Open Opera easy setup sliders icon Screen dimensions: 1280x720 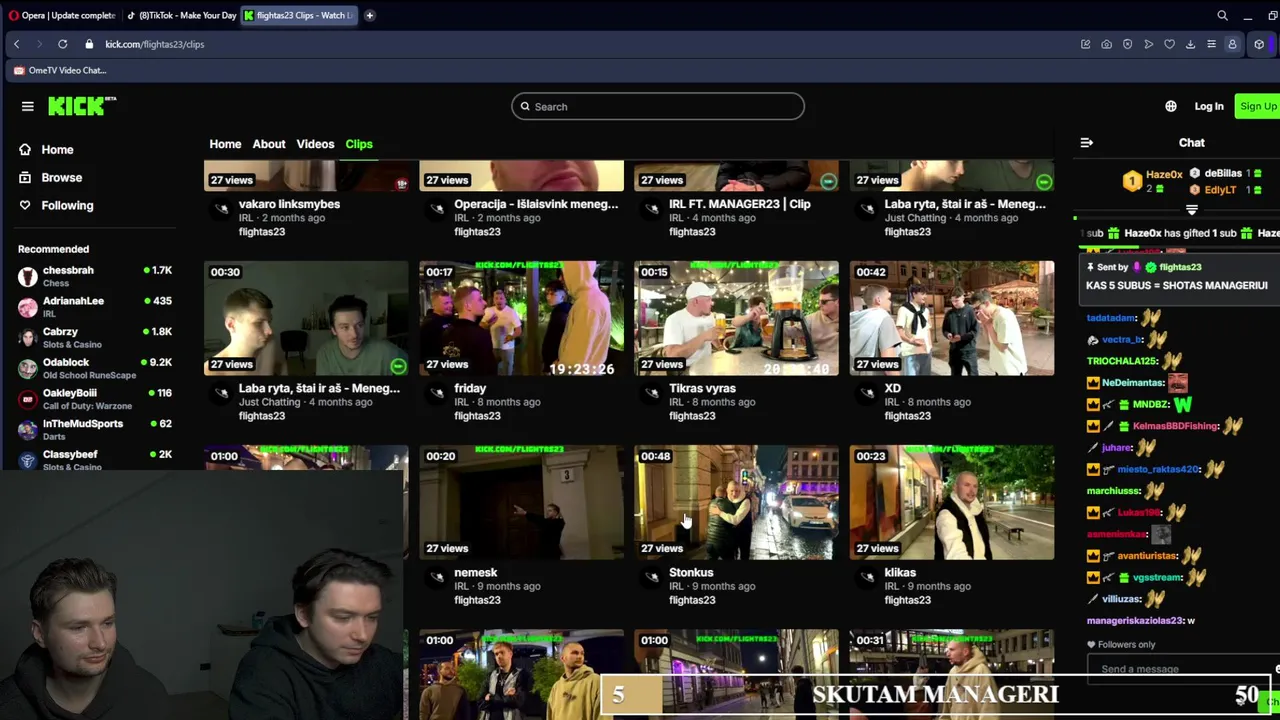click(x=1211, y=44)
